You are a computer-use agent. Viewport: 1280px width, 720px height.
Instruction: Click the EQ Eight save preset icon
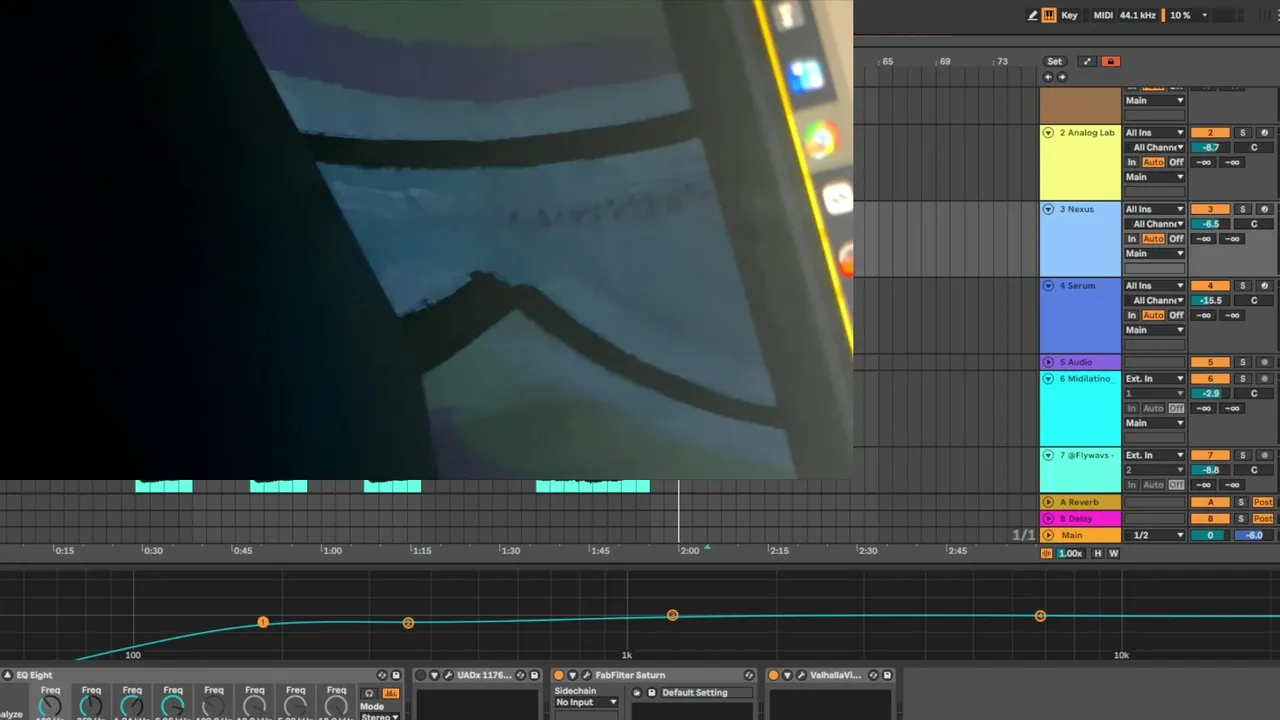coord(396,675)
